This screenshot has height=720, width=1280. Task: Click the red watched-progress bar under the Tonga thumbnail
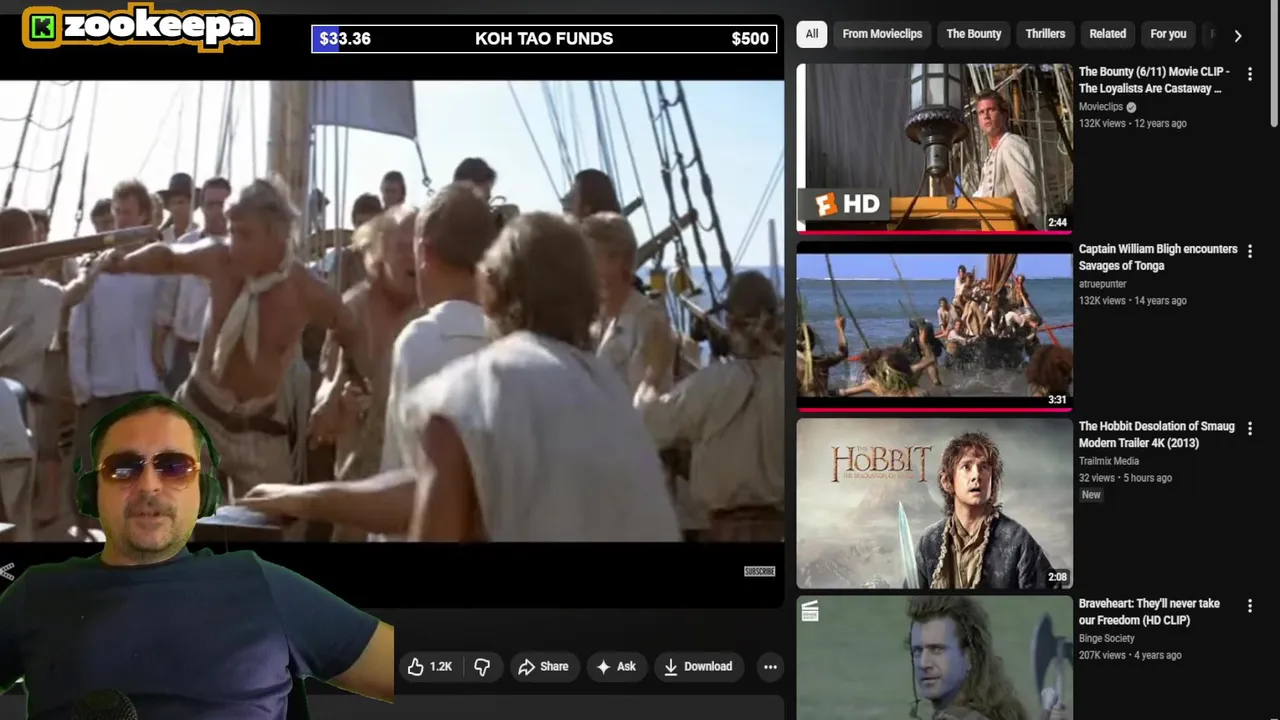(x=934, y=408)
